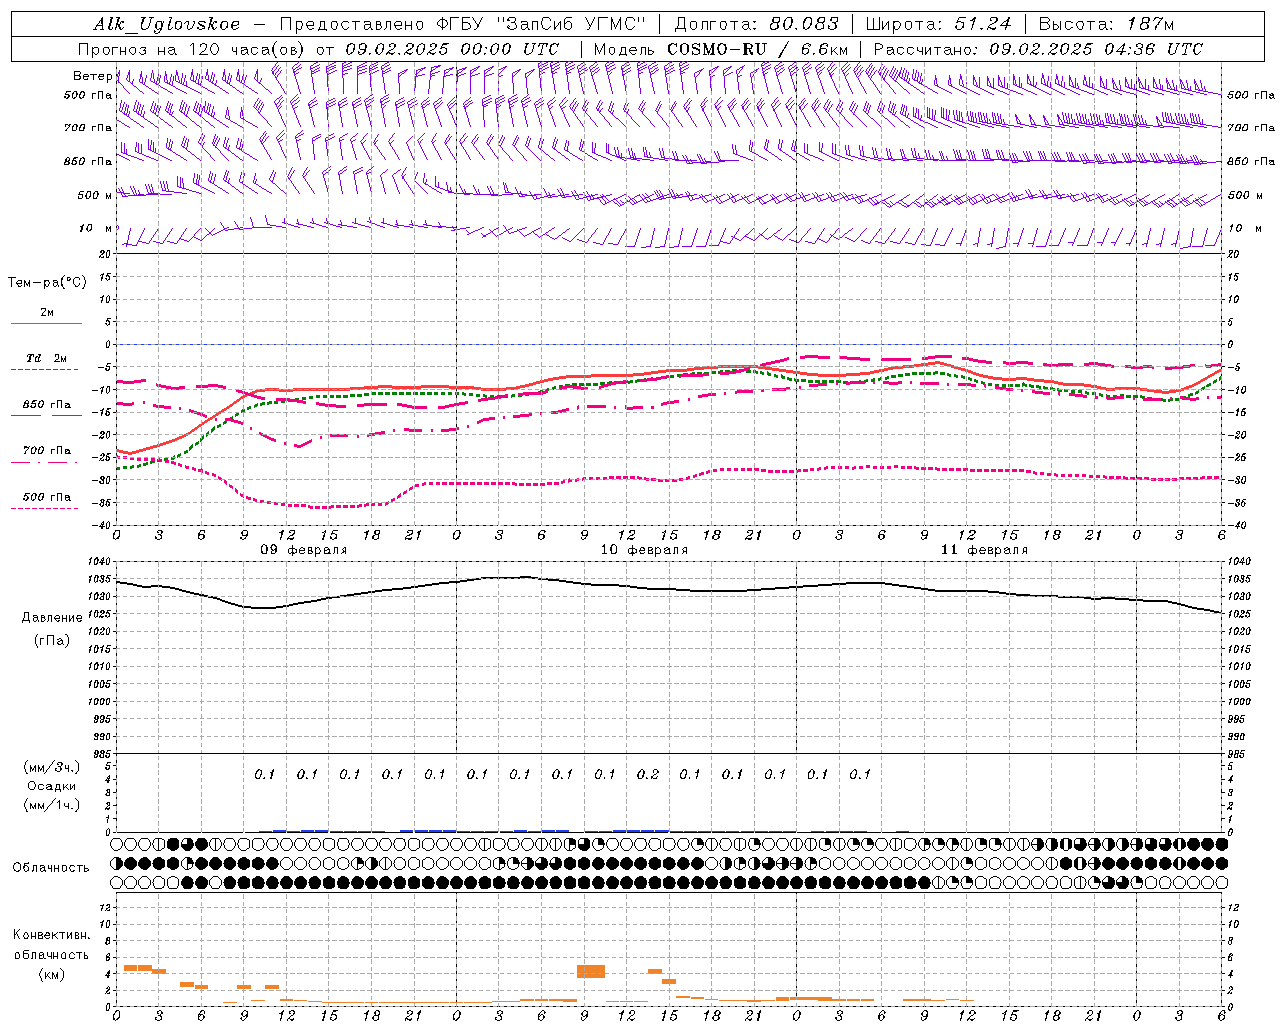Click the (гПа) unit under Давление
The image size is (1280, 1024).
point(52,640)
